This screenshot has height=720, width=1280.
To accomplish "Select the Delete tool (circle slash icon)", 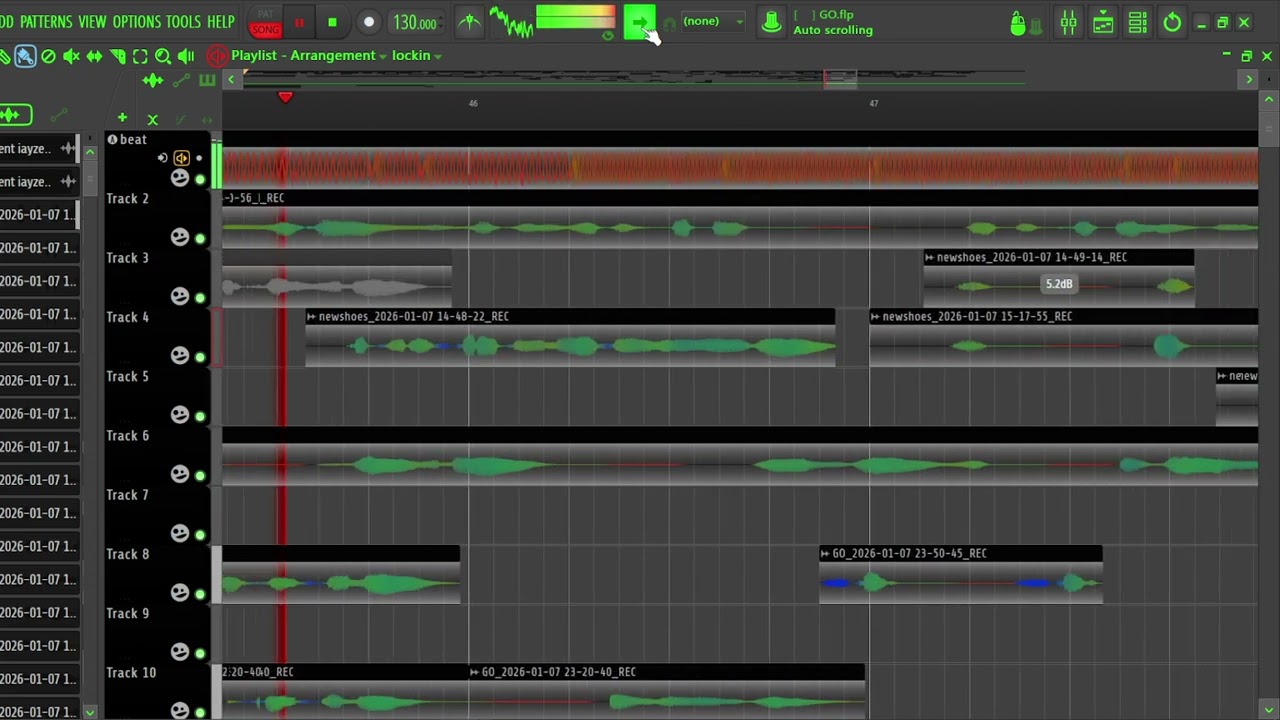I will [48, 57].
